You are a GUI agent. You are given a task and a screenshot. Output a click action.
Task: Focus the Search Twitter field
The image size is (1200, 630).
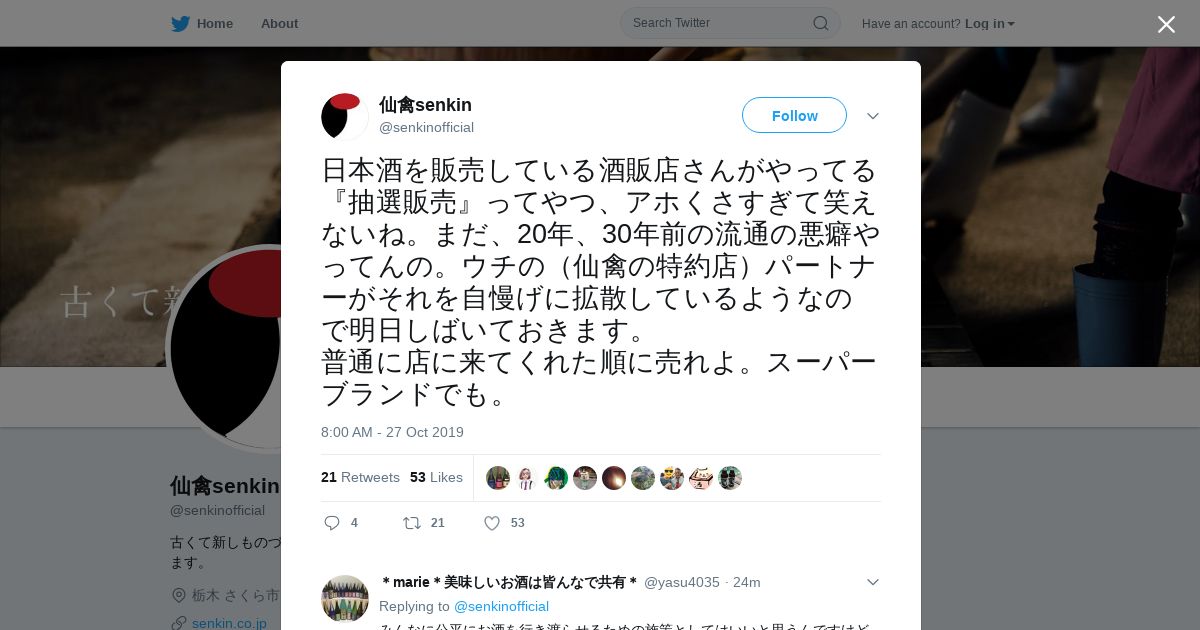[x=730, y=23]
